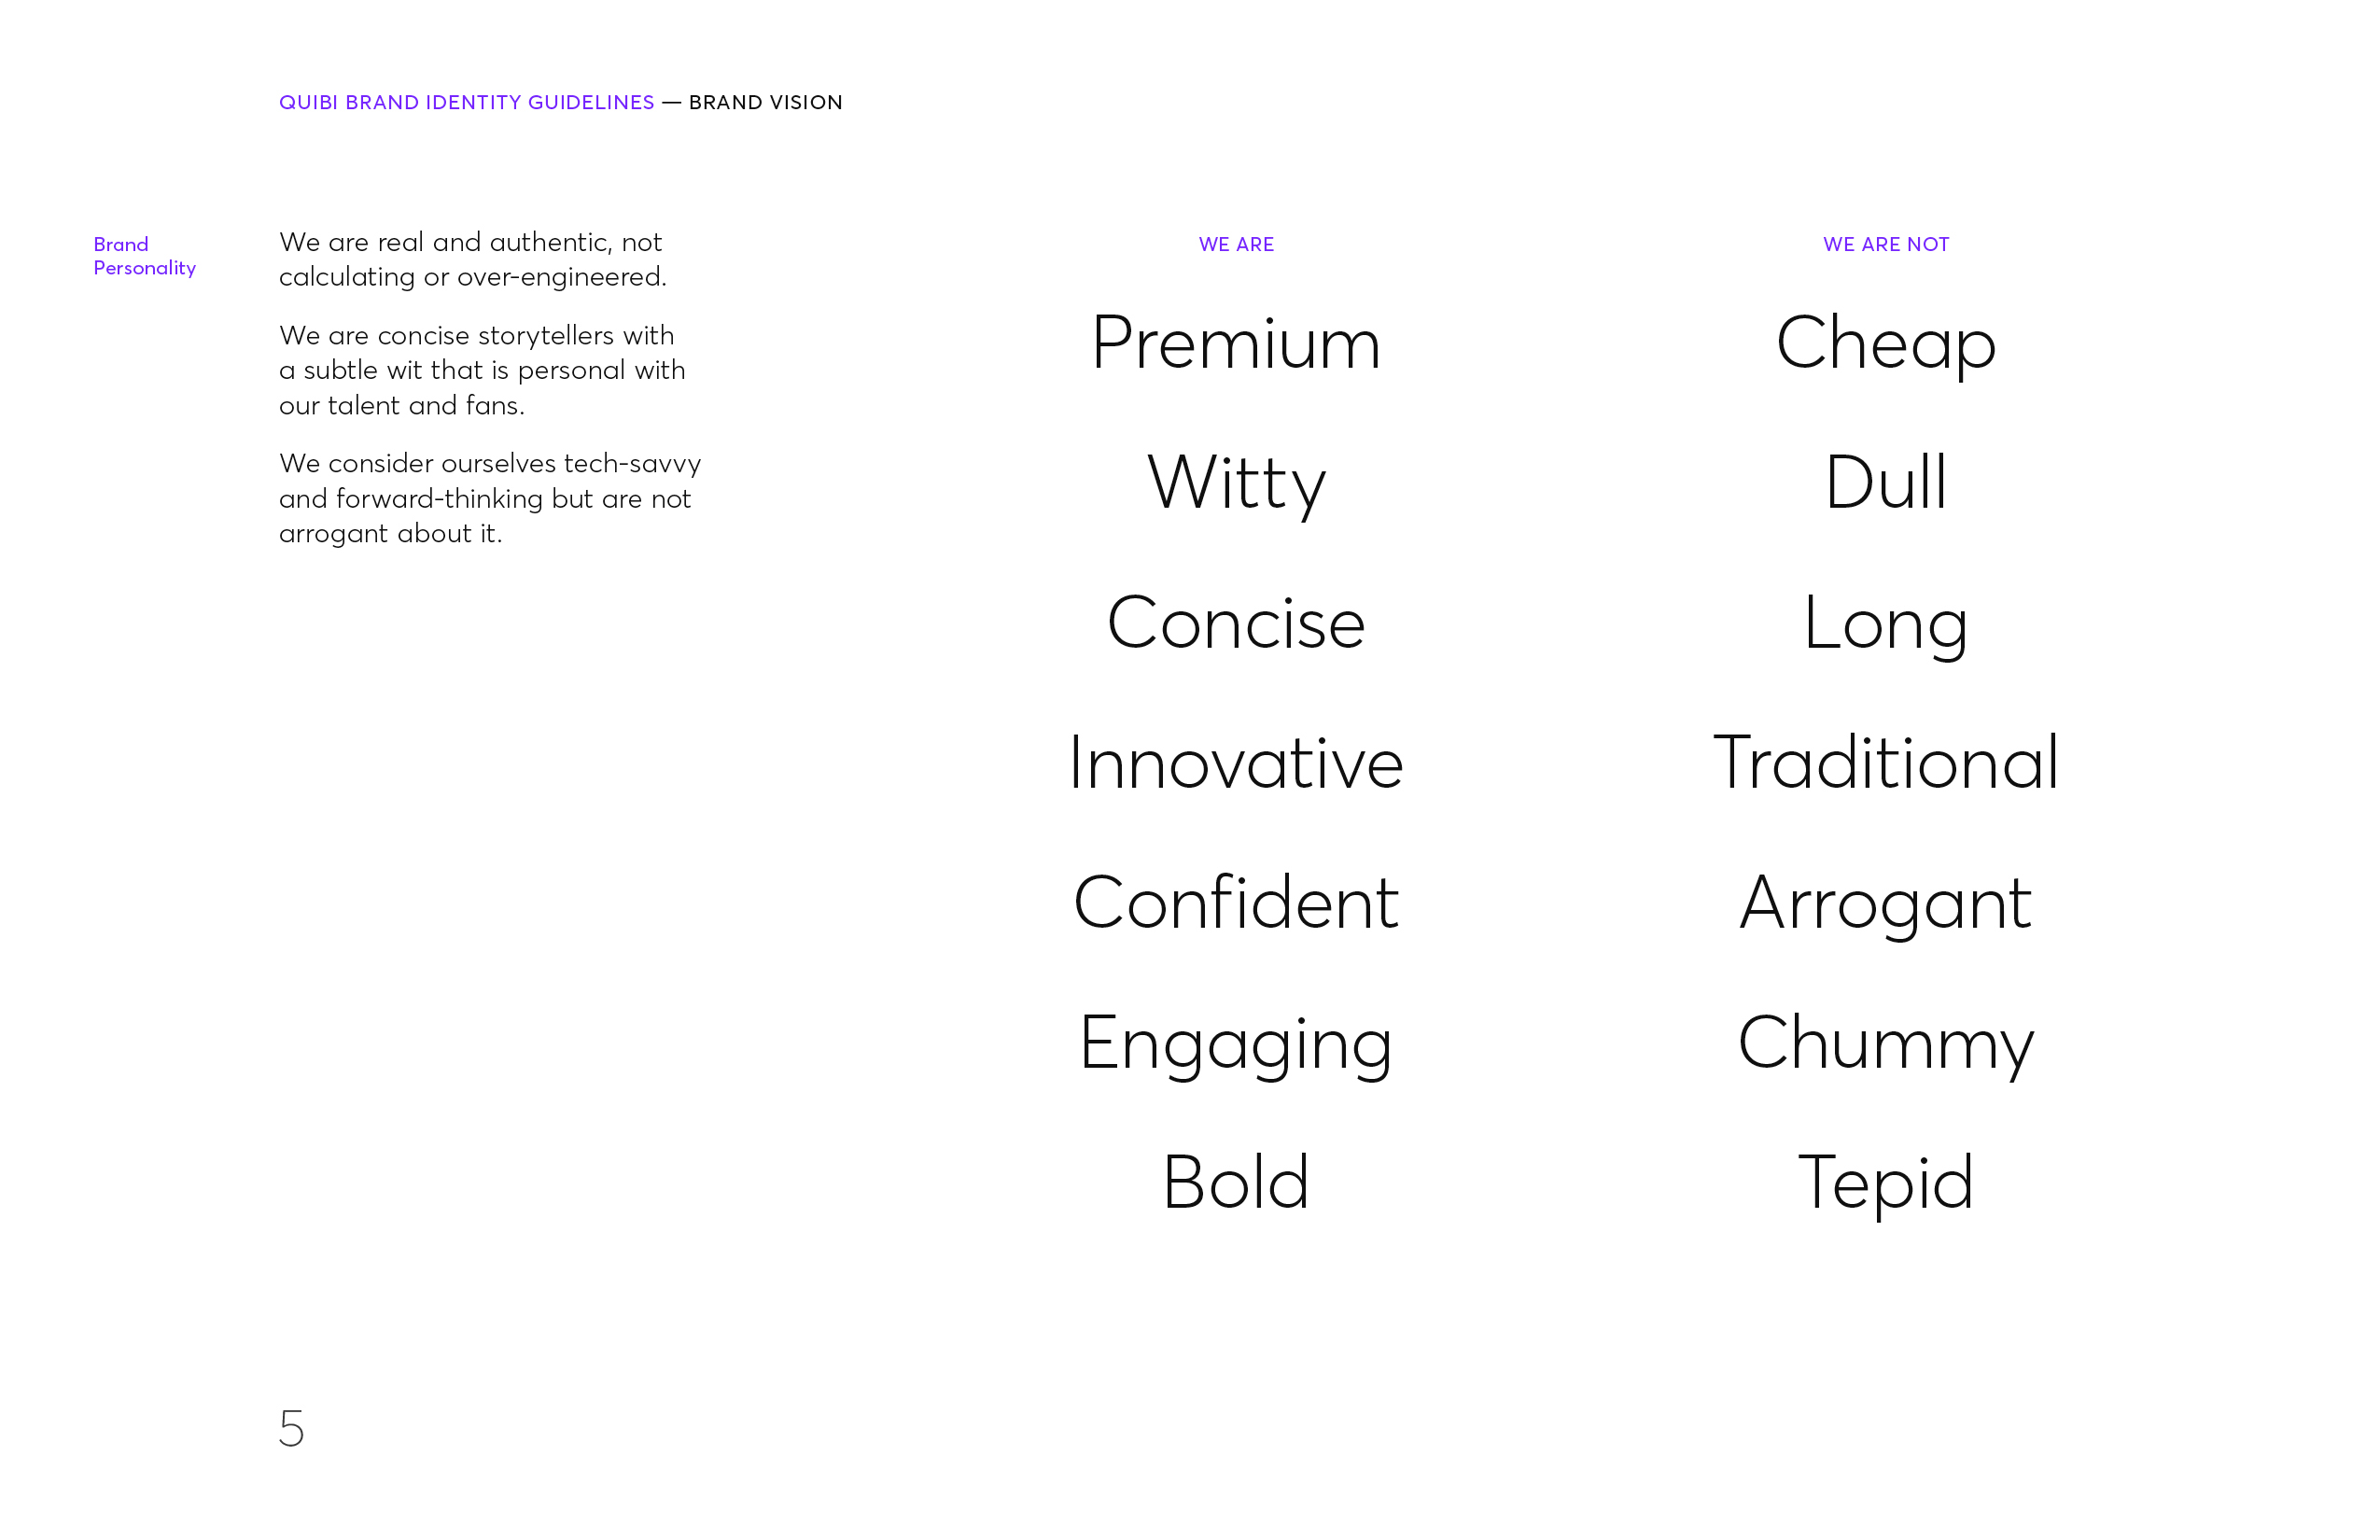Click the paragraph about concise storytellers

[482, 370]
